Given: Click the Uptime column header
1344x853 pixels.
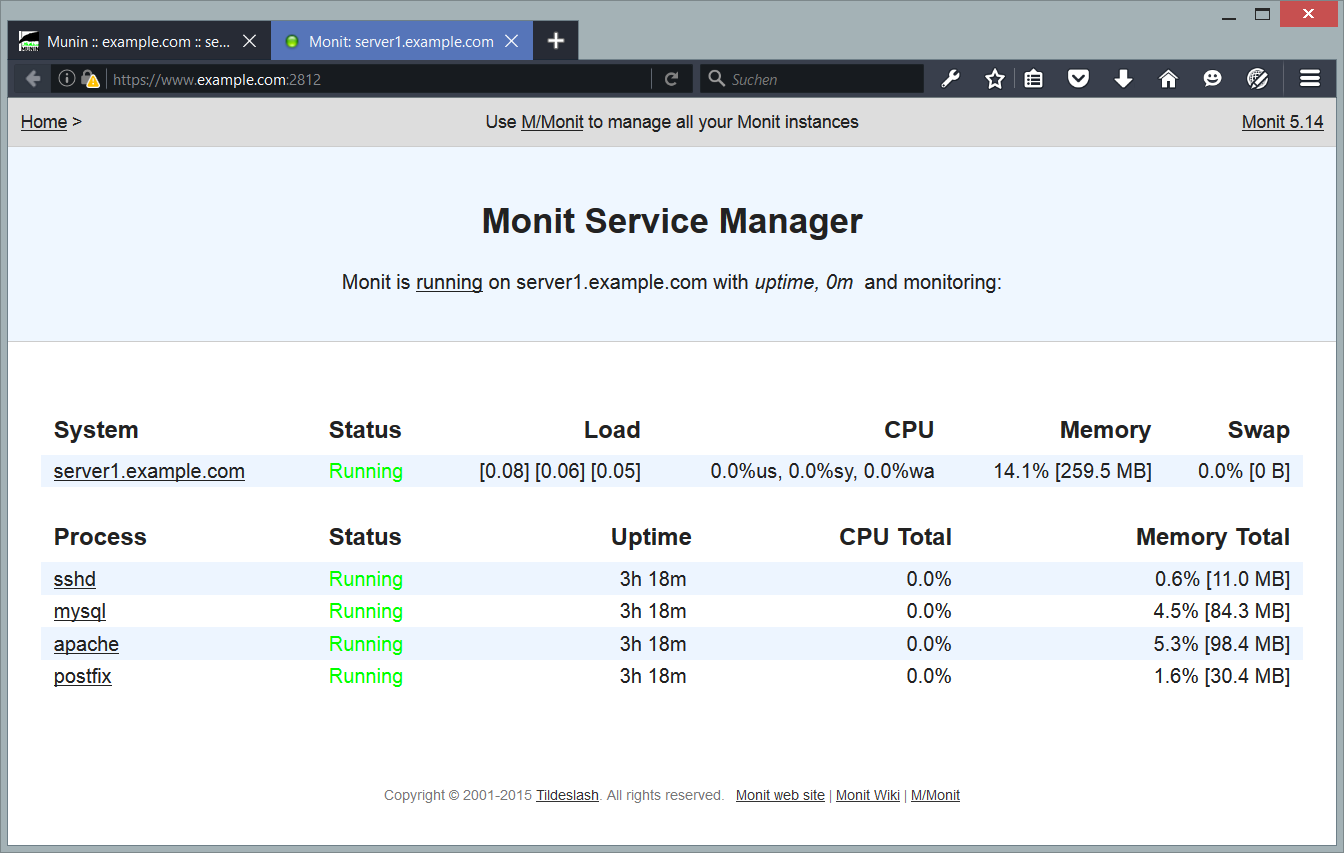Looking at the screenshot, I should pyautogui.click(x=651, y=537).
